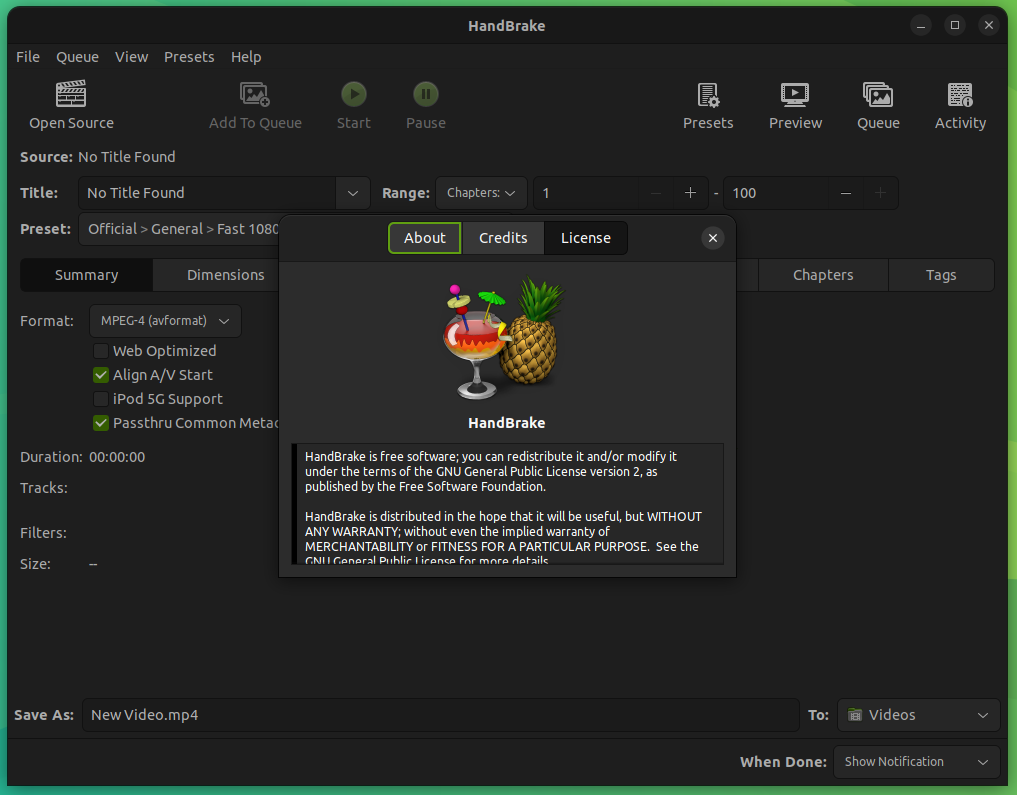Click the Videos destination selector
This screenshot has width=1017, height=795.
coord(917,715)
